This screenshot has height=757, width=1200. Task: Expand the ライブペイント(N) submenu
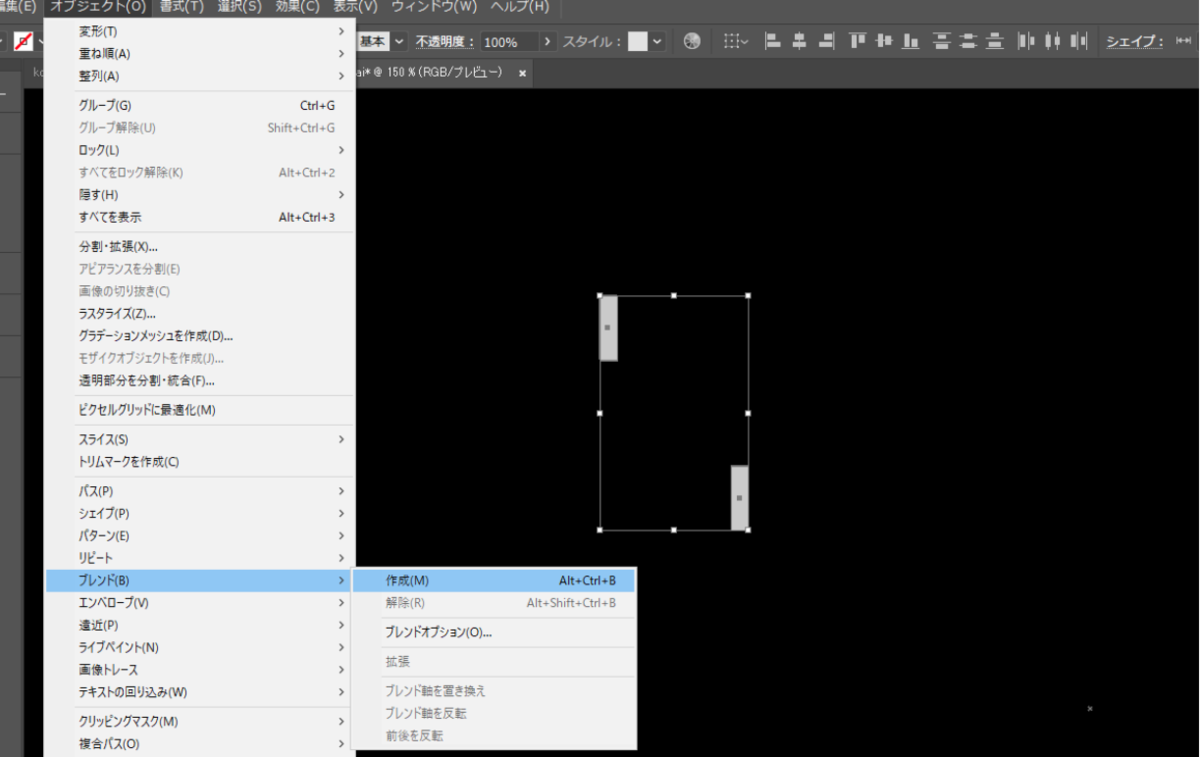coord(199,647)
